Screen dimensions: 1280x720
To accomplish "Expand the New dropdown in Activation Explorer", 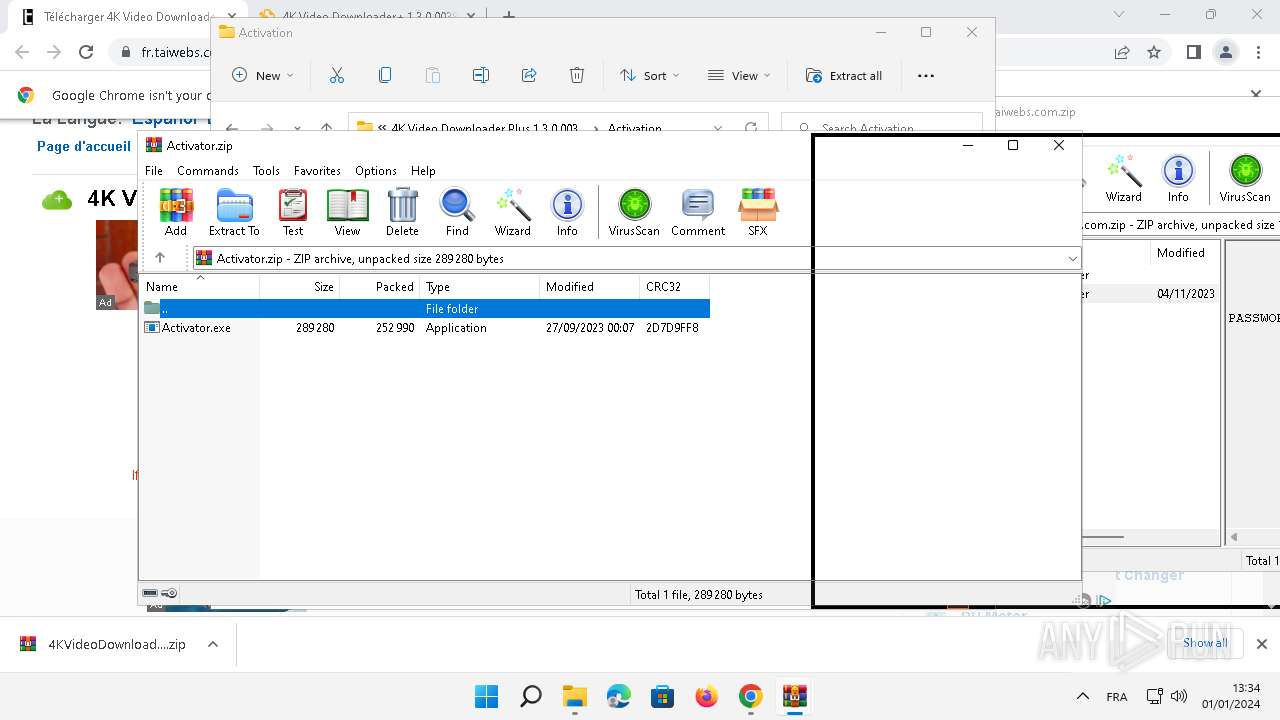I will [263, 75].
